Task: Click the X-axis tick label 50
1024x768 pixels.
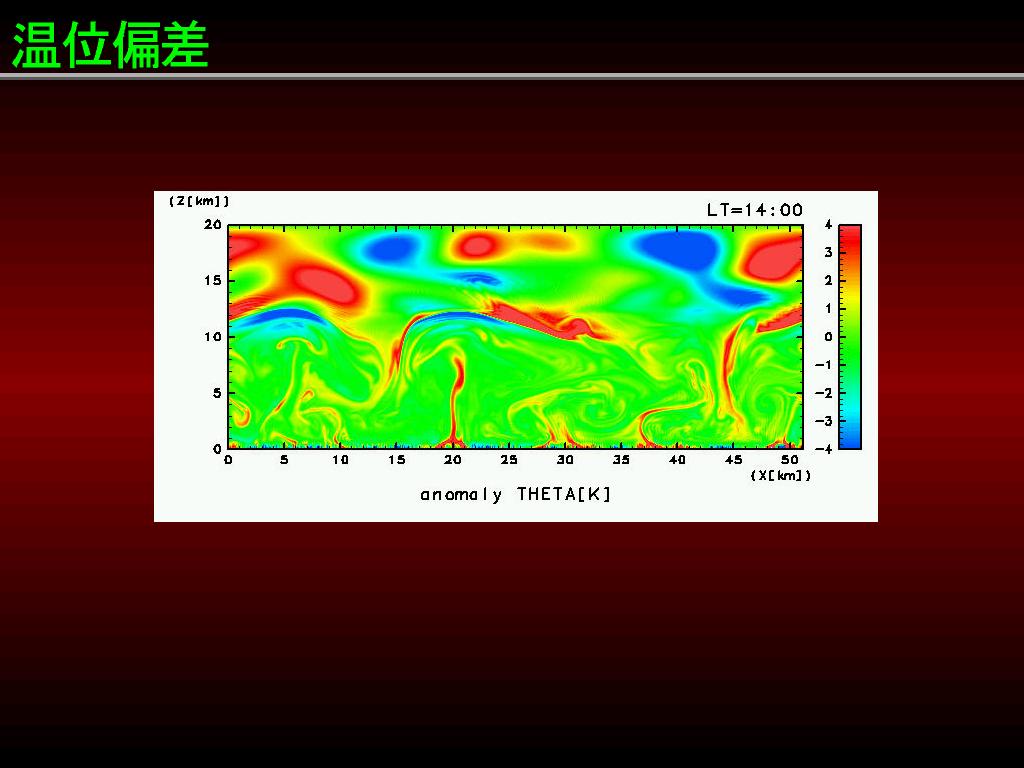Action: (790, 460)
